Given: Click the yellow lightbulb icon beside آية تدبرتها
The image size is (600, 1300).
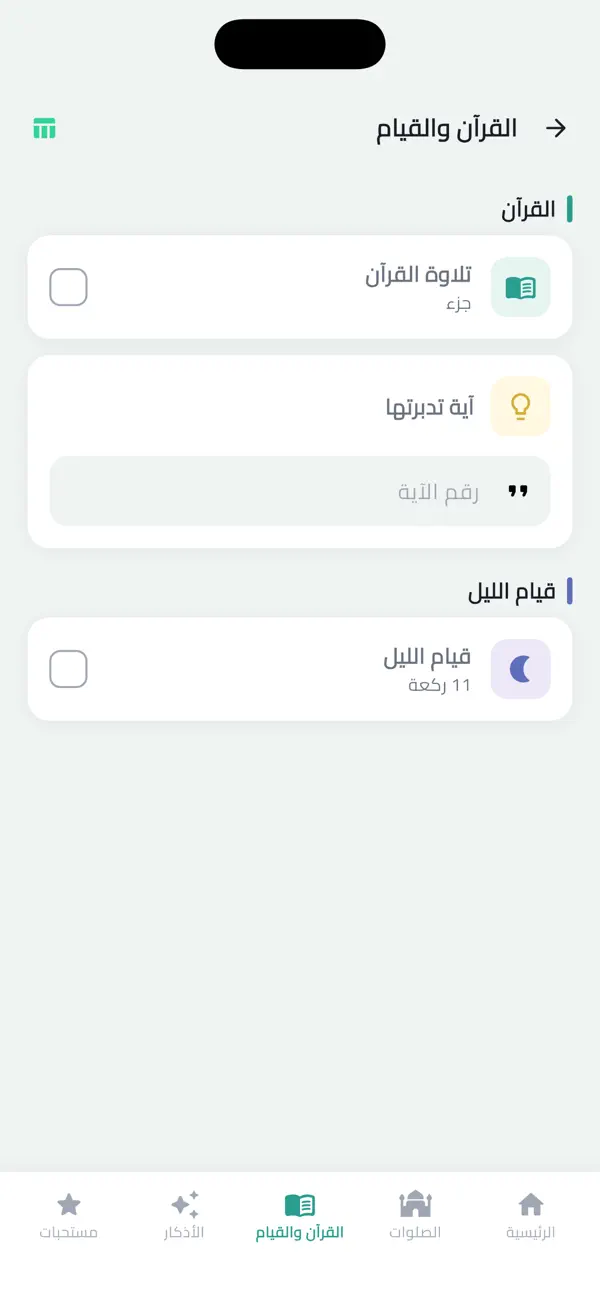Looking at the screenshot, I should pos(520,407).
